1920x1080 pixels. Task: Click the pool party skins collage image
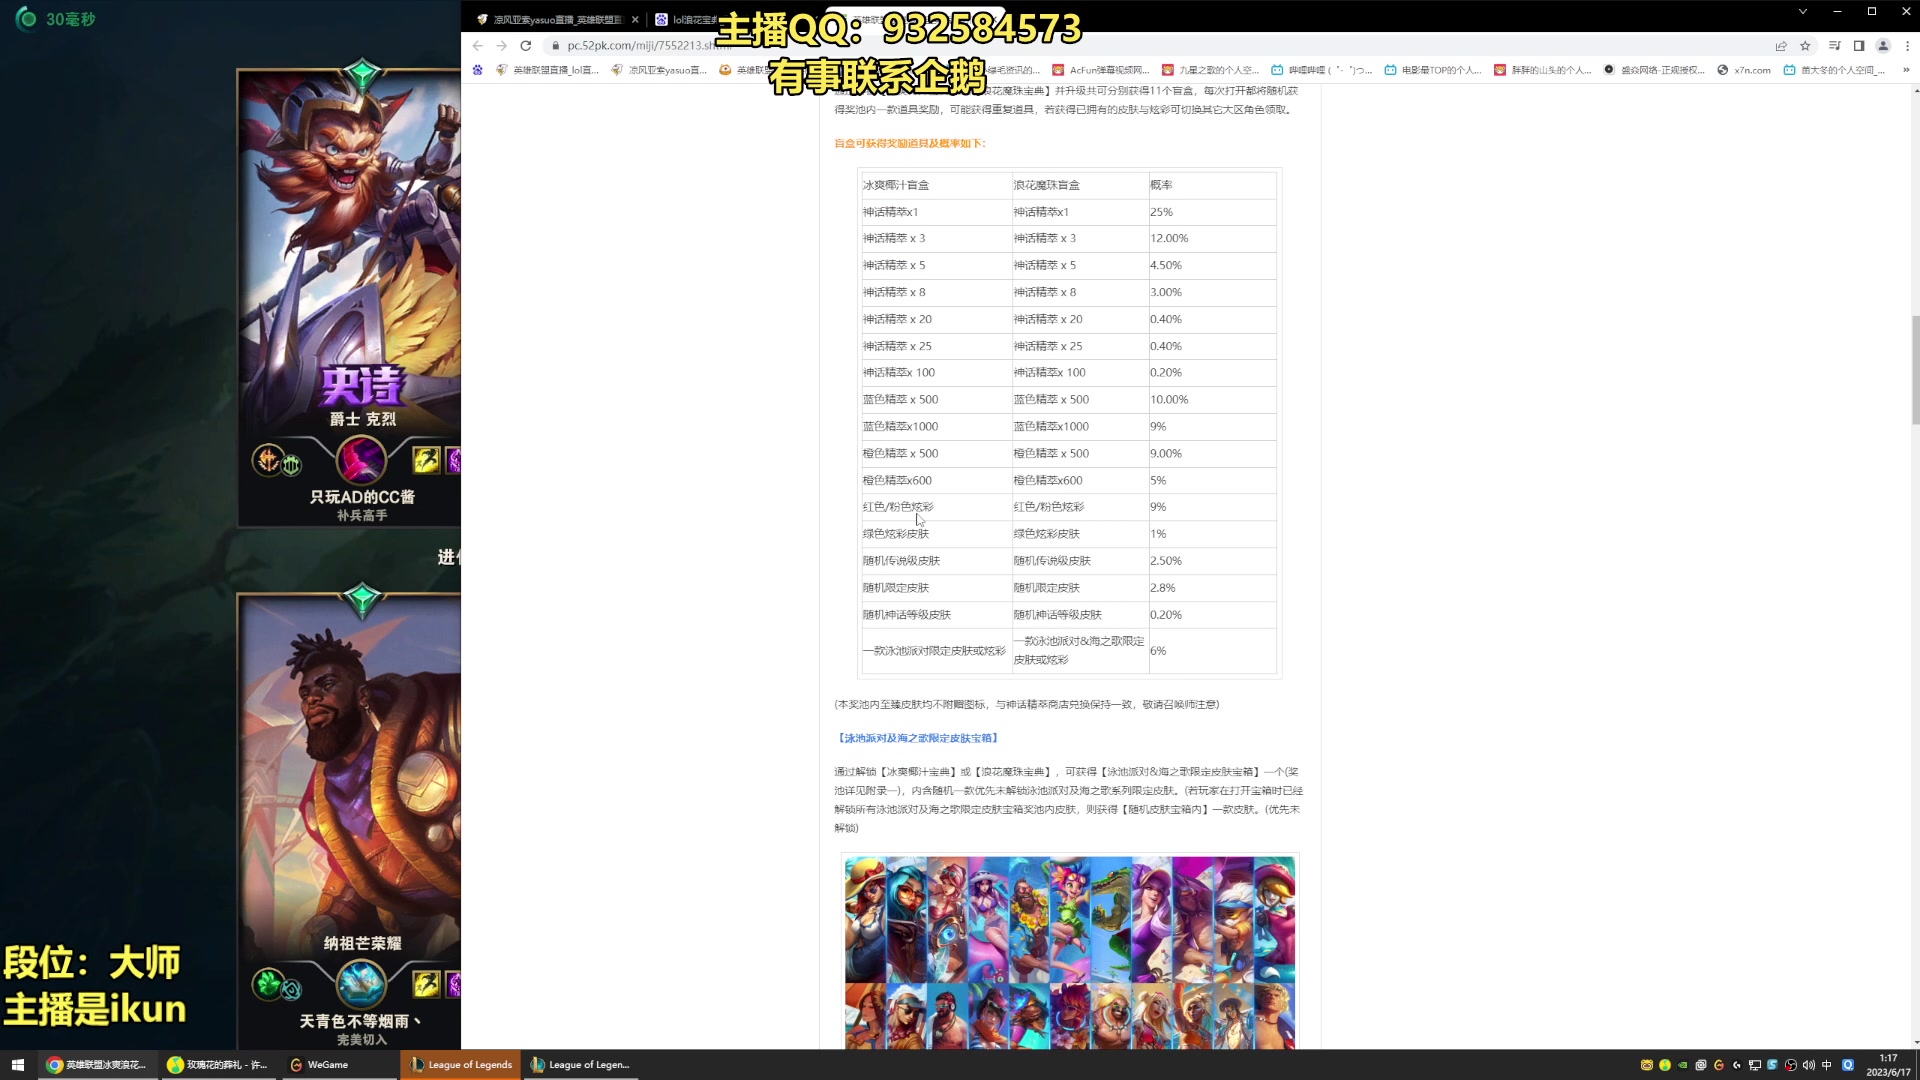pos(1070,952)
